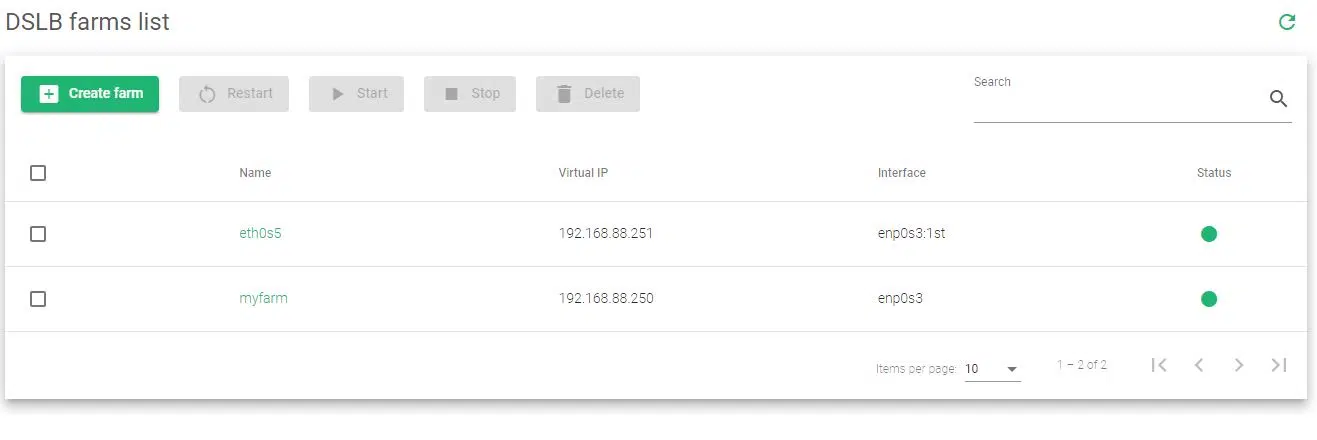1317x440 pixels.
Task: Click the refresh icon beside the page title
Action: [1287, 22]
